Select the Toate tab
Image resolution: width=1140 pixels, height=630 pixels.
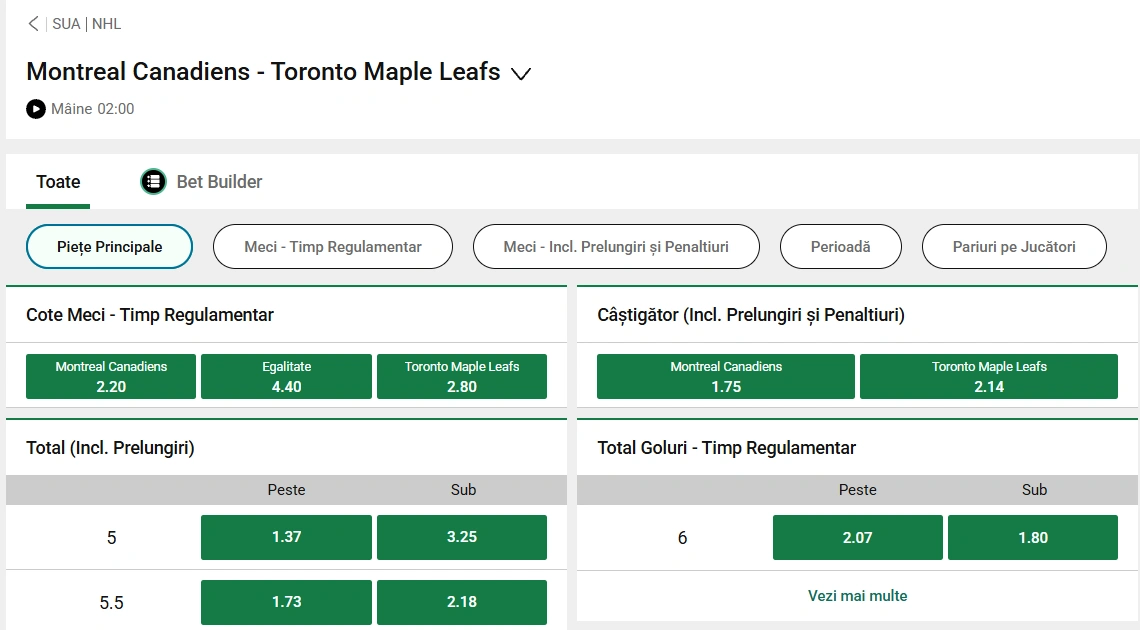tap(57, 182)
